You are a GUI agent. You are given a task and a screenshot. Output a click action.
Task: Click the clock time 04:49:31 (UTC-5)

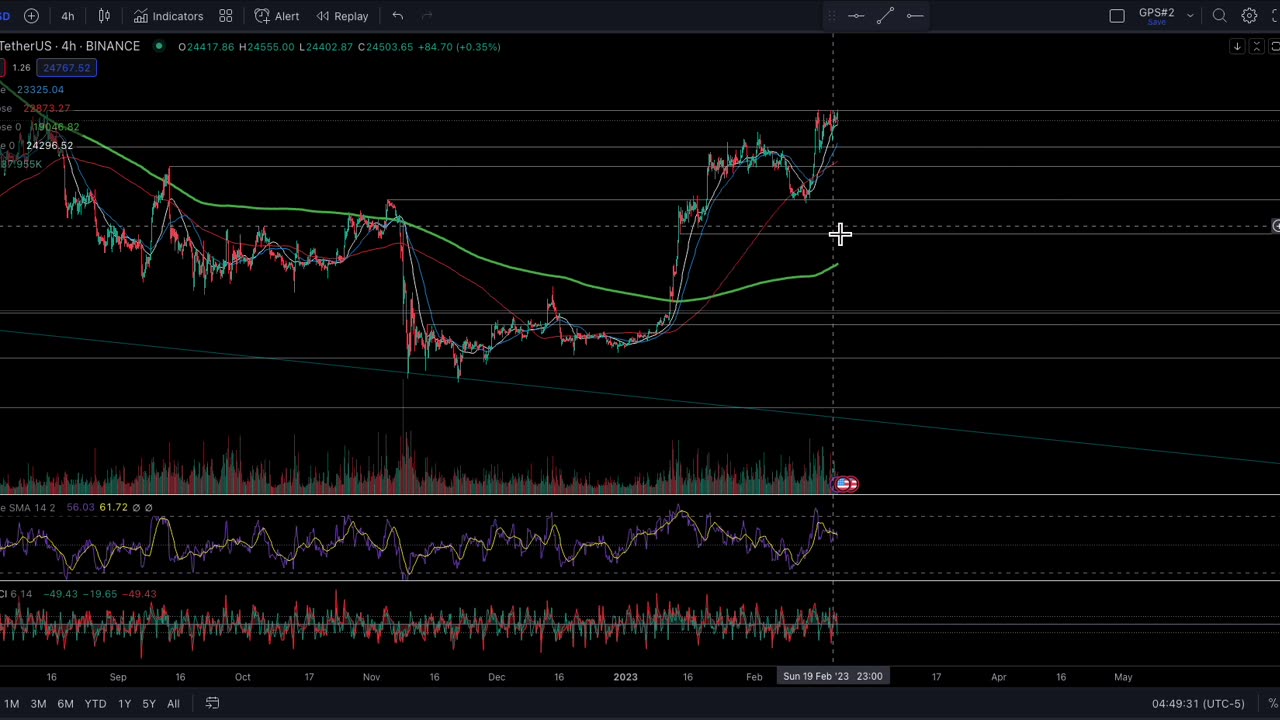pos(1198,704)
